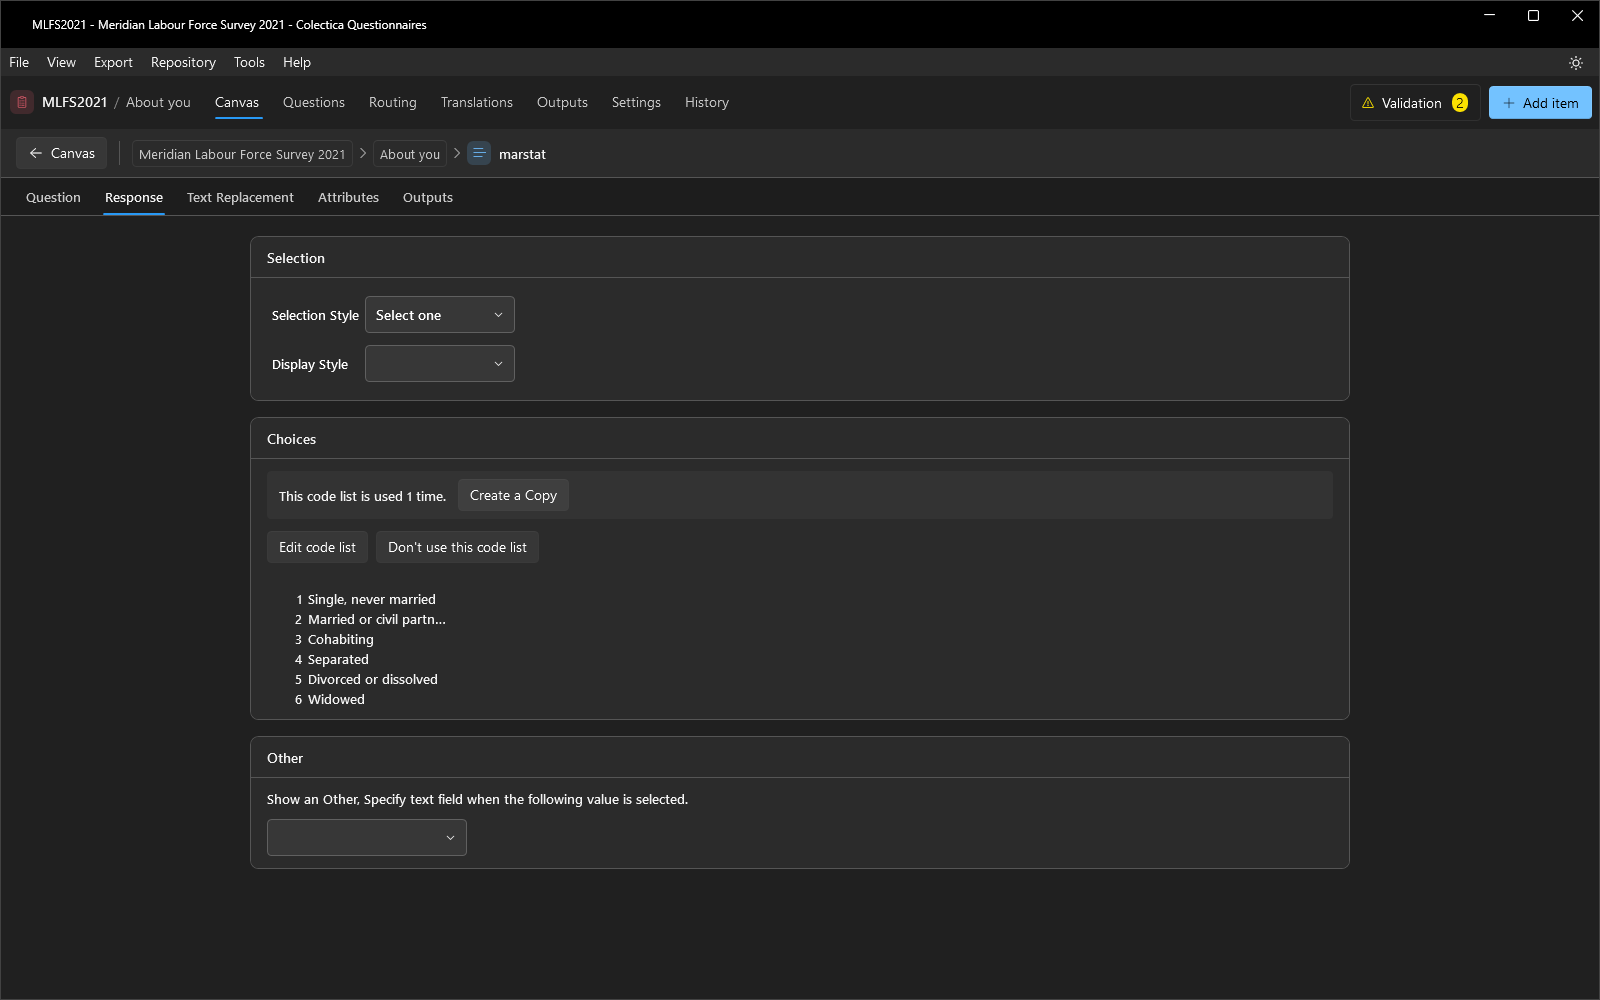Viewport: 1600px width, 1000px height.
Task: Click the MLFS2021 red clipboard icon
Action: pyautogui.click(x=22, y=102)
